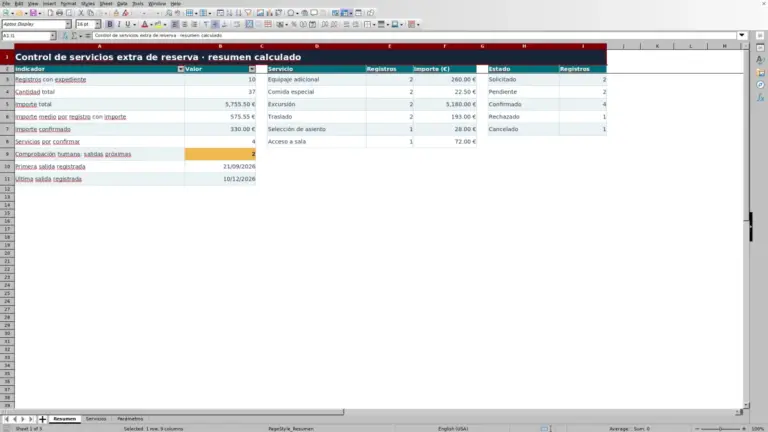Viewport: 768px width, 432px height.
Task: Toggle Underline formatting
Action: (128, 24)
